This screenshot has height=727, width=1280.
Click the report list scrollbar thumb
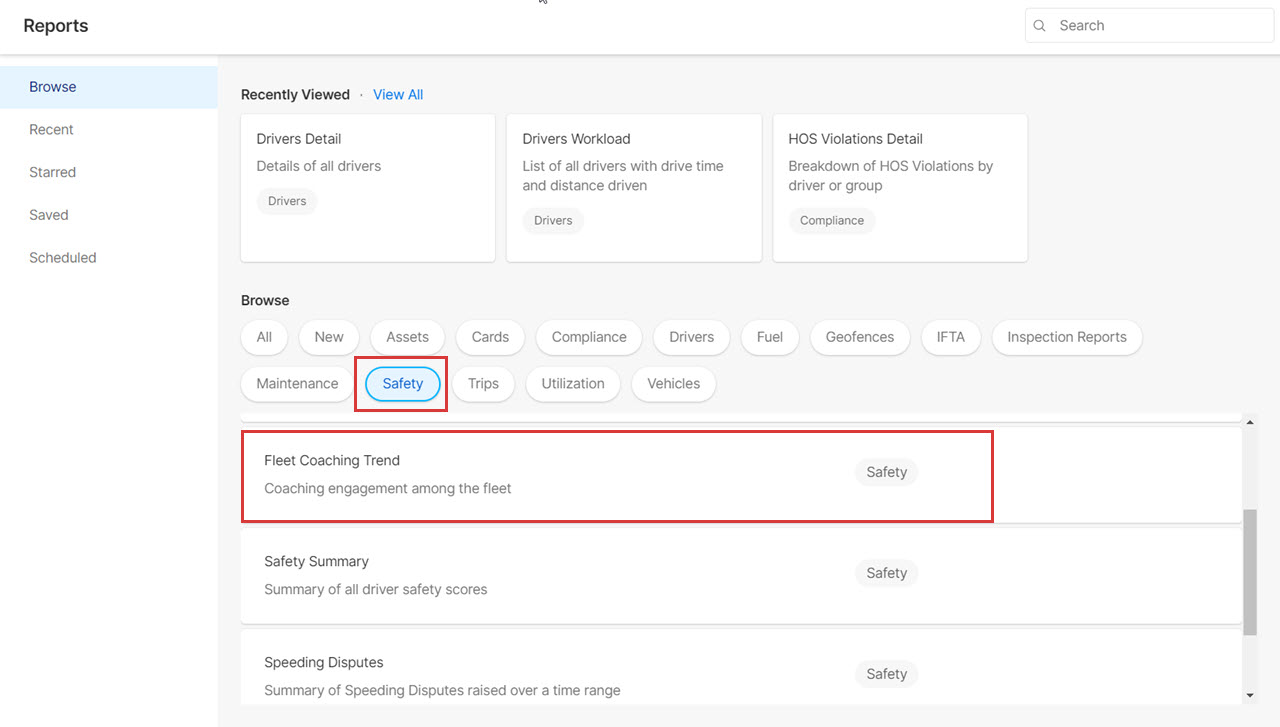click(1250, 572)
